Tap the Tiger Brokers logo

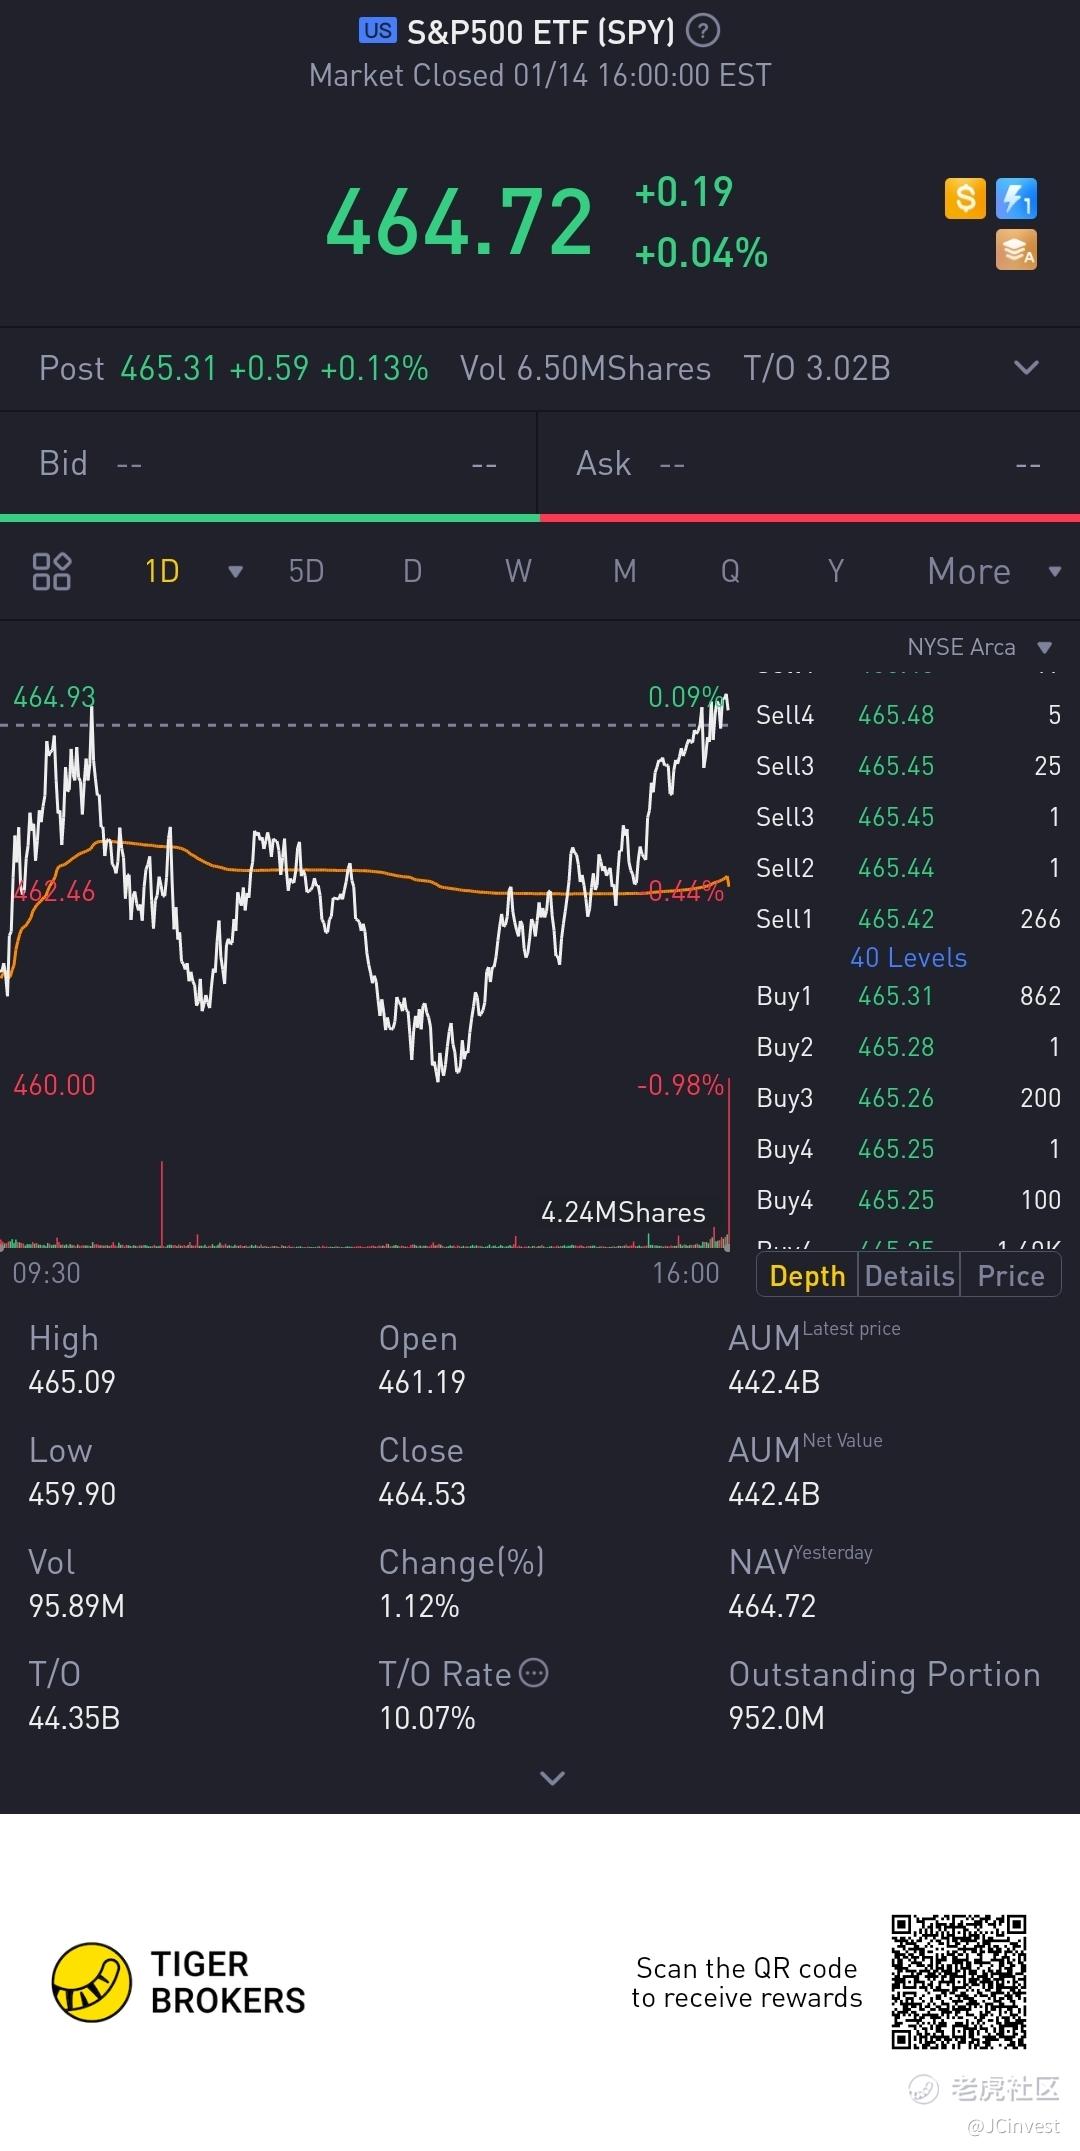tap(179, 1982)
